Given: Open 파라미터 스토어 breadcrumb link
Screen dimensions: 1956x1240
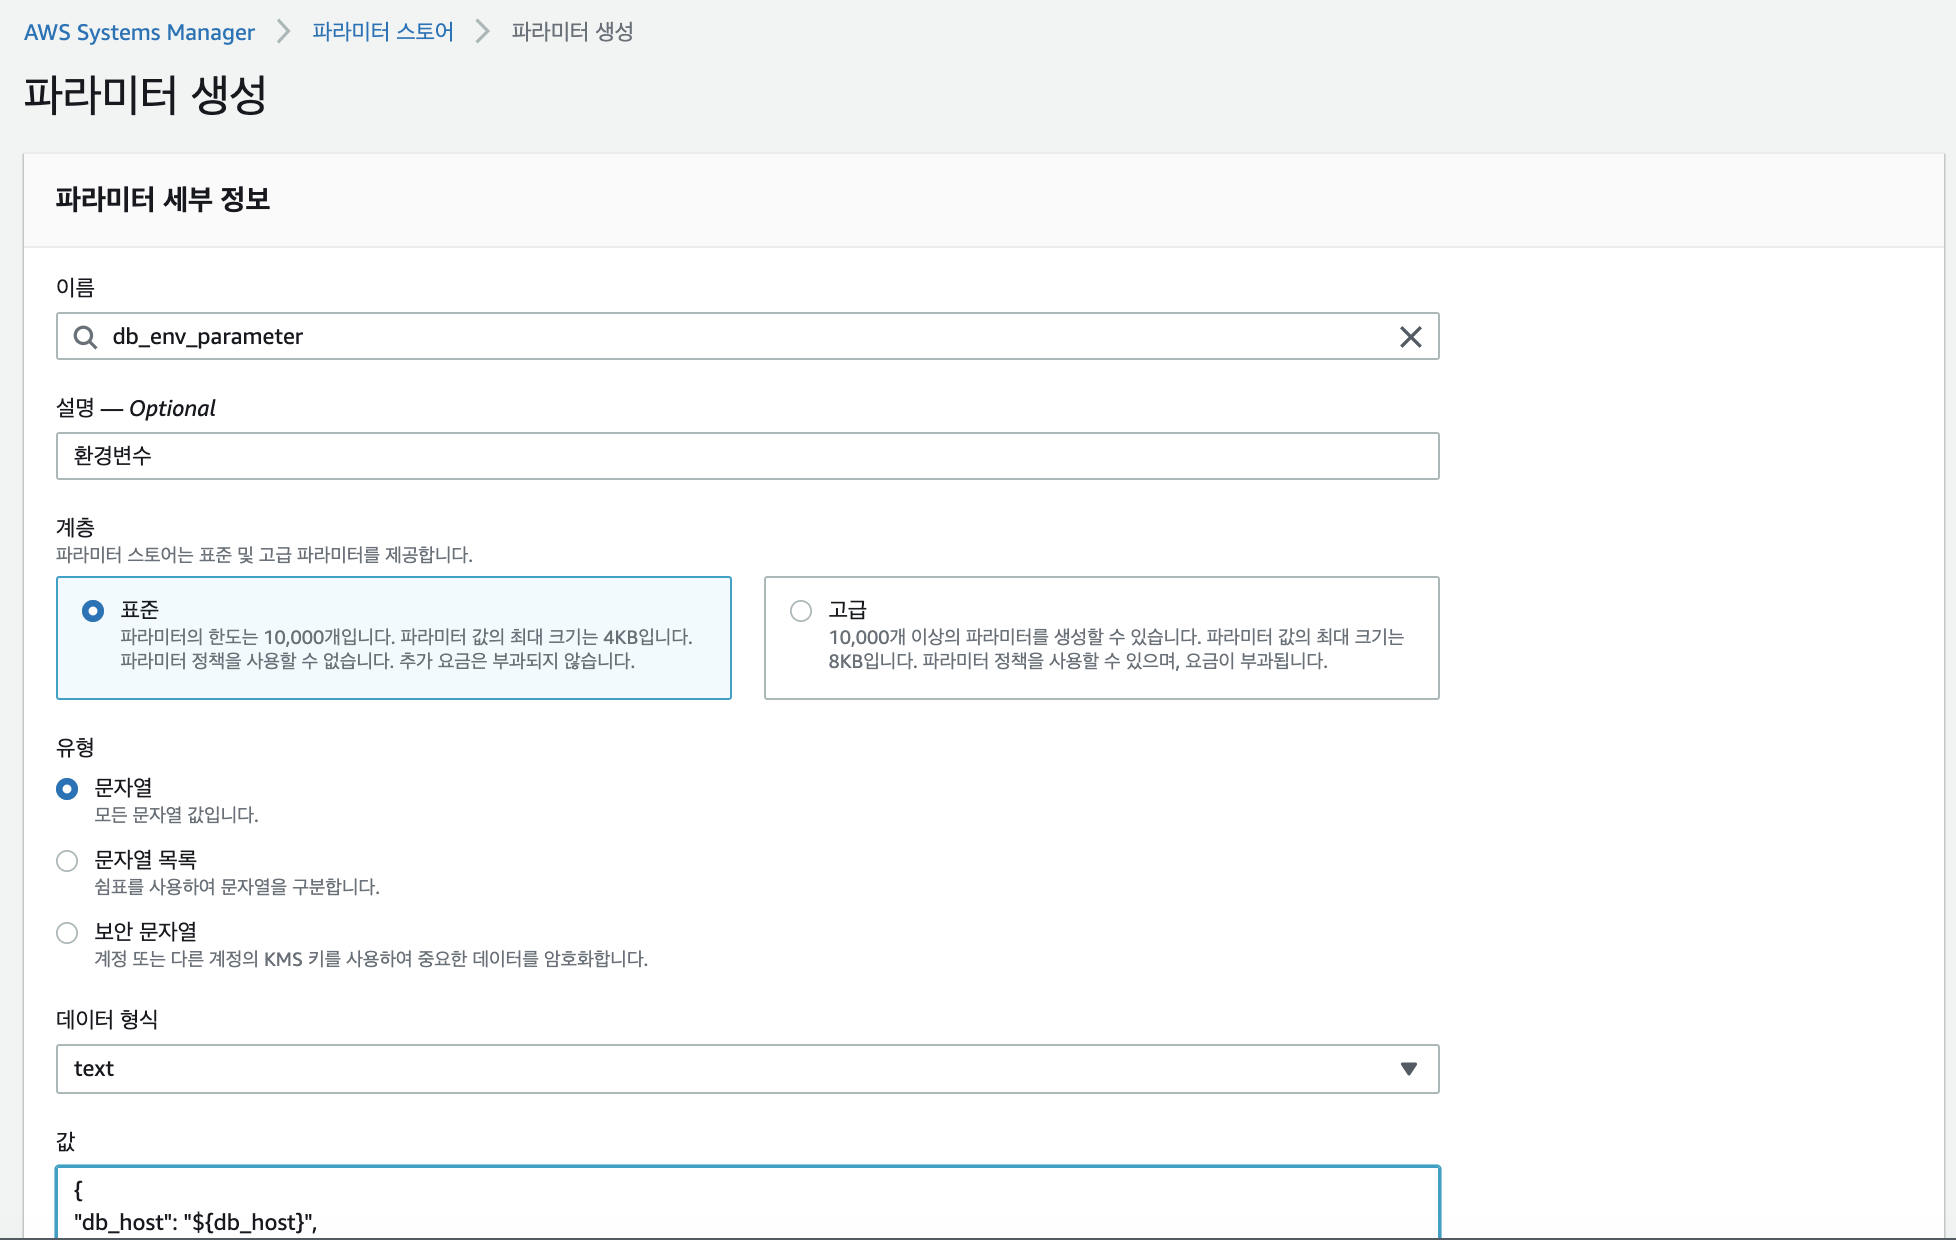Looking at the screenshot, I should pyautogui.click(x=382, y=32).
